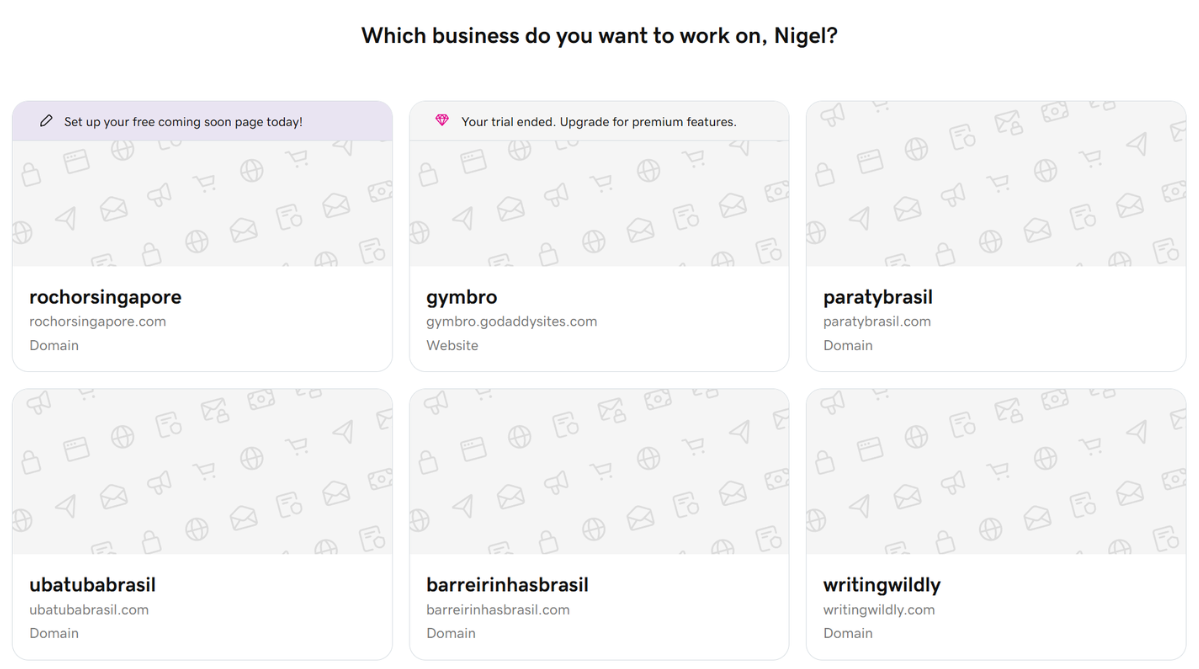Click the ubatubabrasil.com domain text

click(89, 610)
